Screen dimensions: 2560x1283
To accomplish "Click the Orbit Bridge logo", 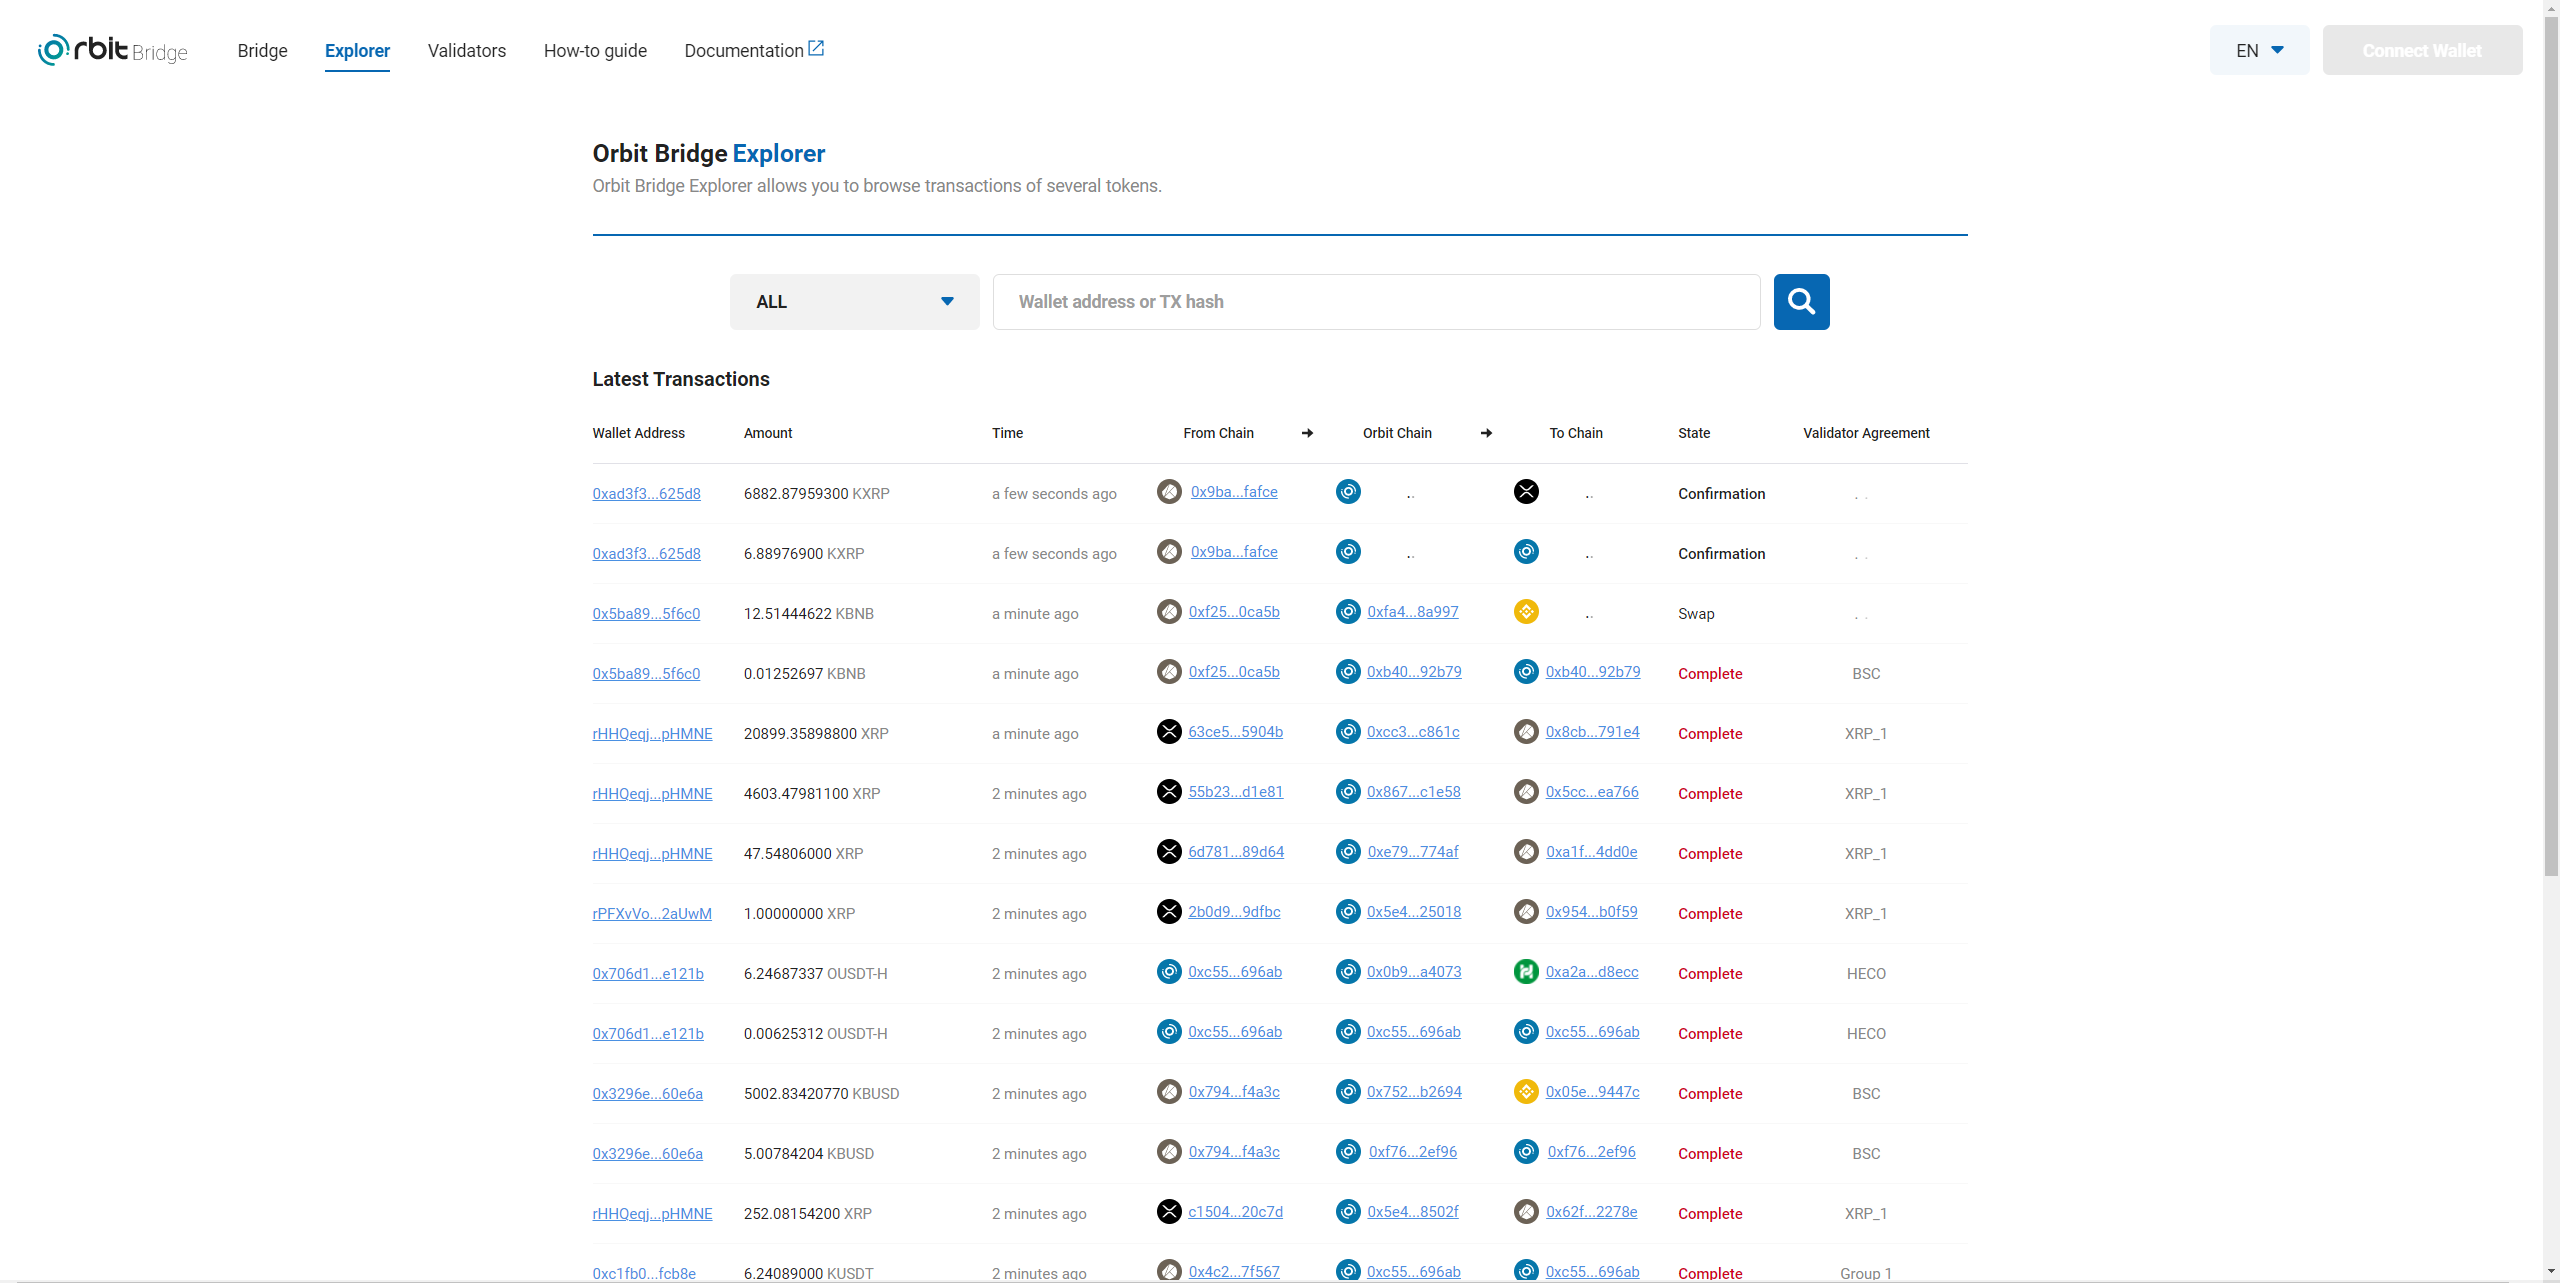I will tap(112, 50).
